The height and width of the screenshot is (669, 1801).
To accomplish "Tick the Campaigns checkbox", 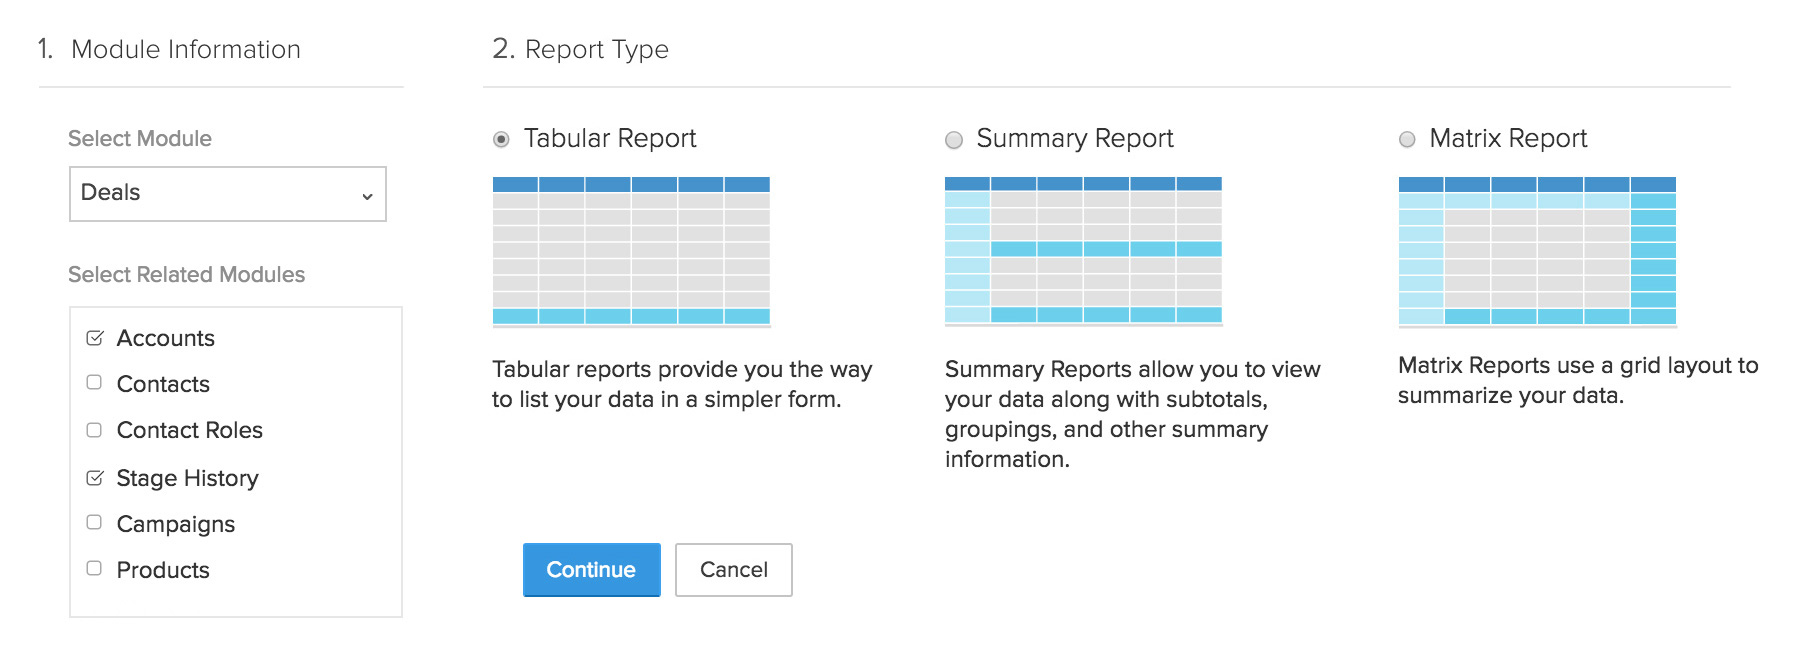I will point(94,522).
